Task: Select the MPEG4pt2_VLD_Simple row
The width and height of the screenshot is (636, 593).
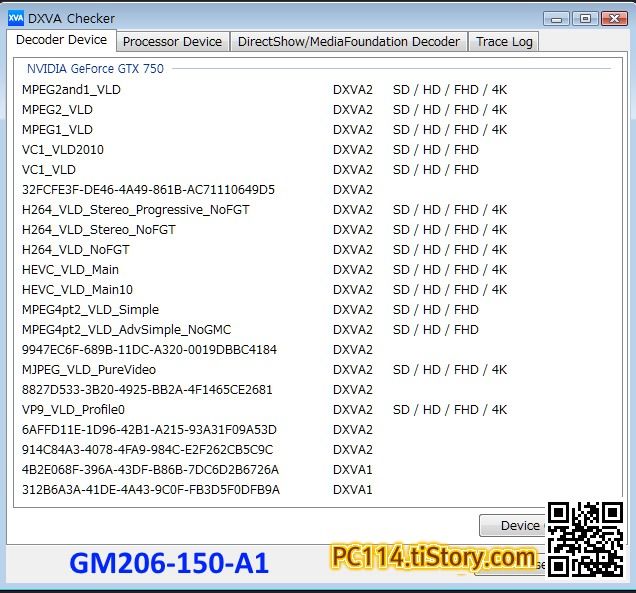Action: pos(250,310)
